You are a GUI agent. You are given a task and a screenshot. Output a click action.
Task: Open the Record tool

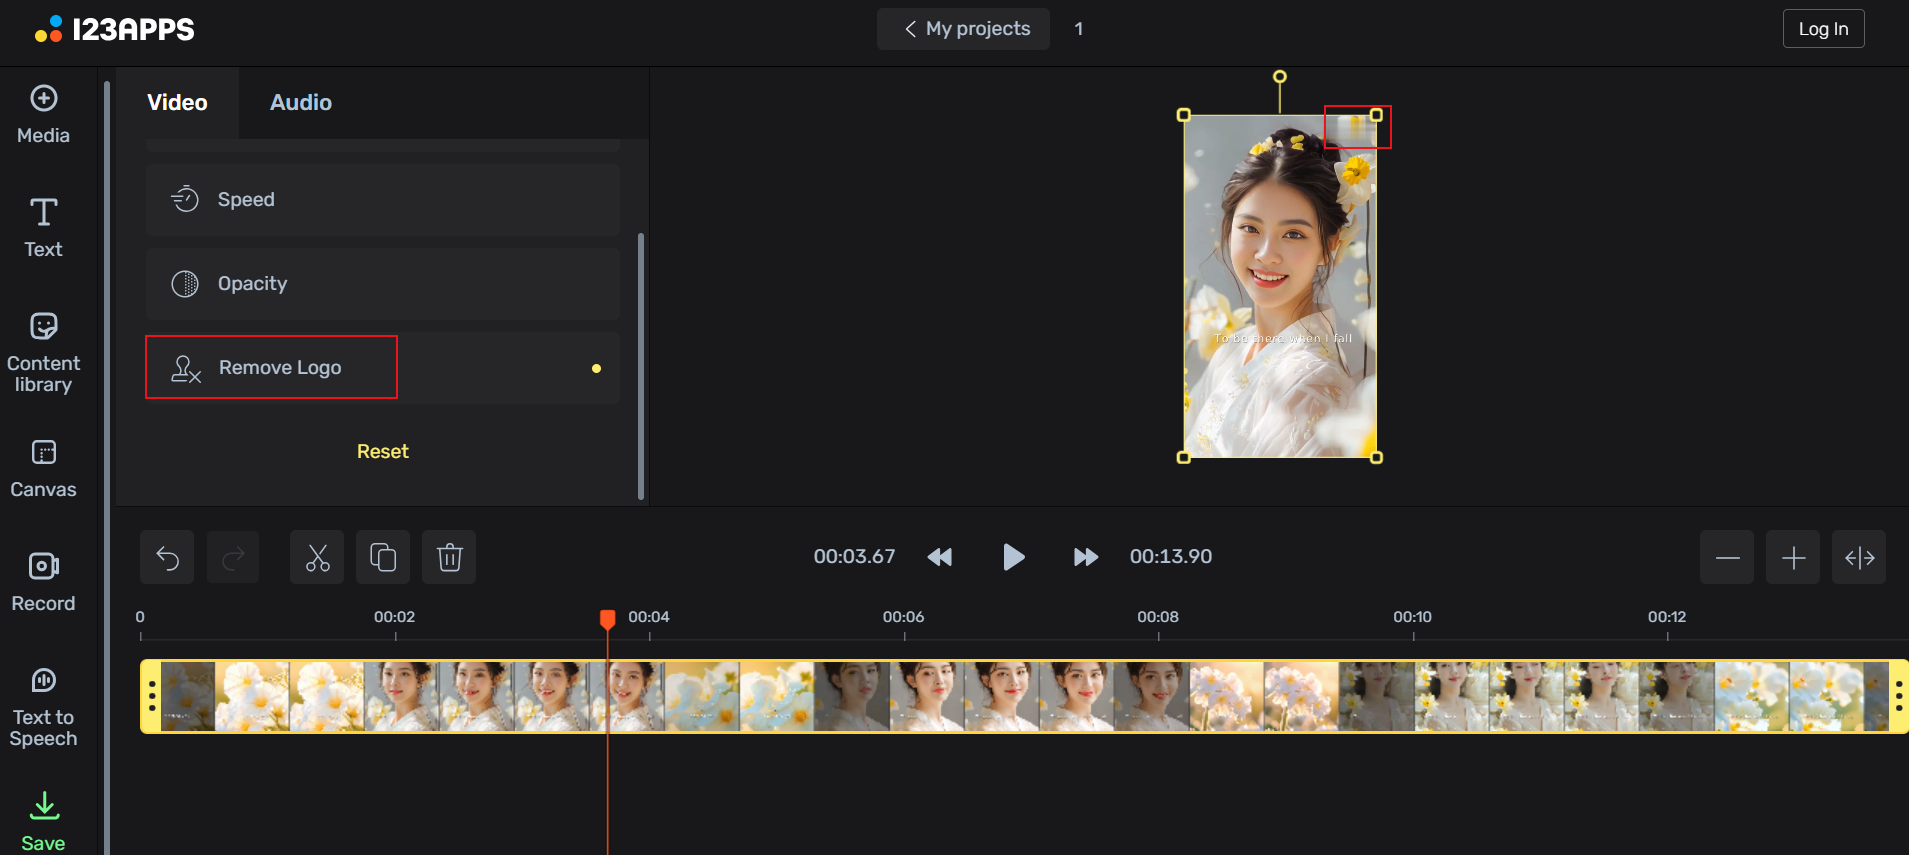[43, 582]
